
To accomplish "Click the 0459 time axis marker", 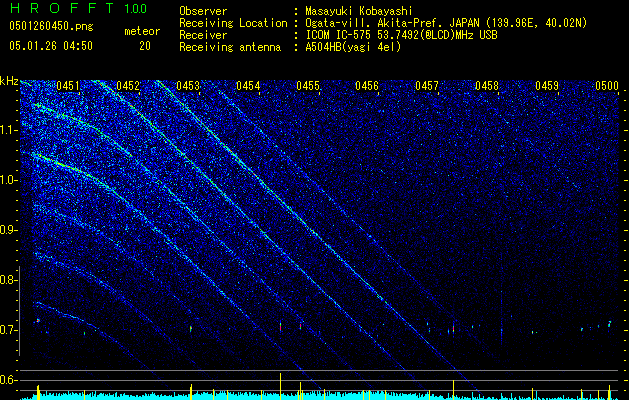I will click(x=547, y=86).
